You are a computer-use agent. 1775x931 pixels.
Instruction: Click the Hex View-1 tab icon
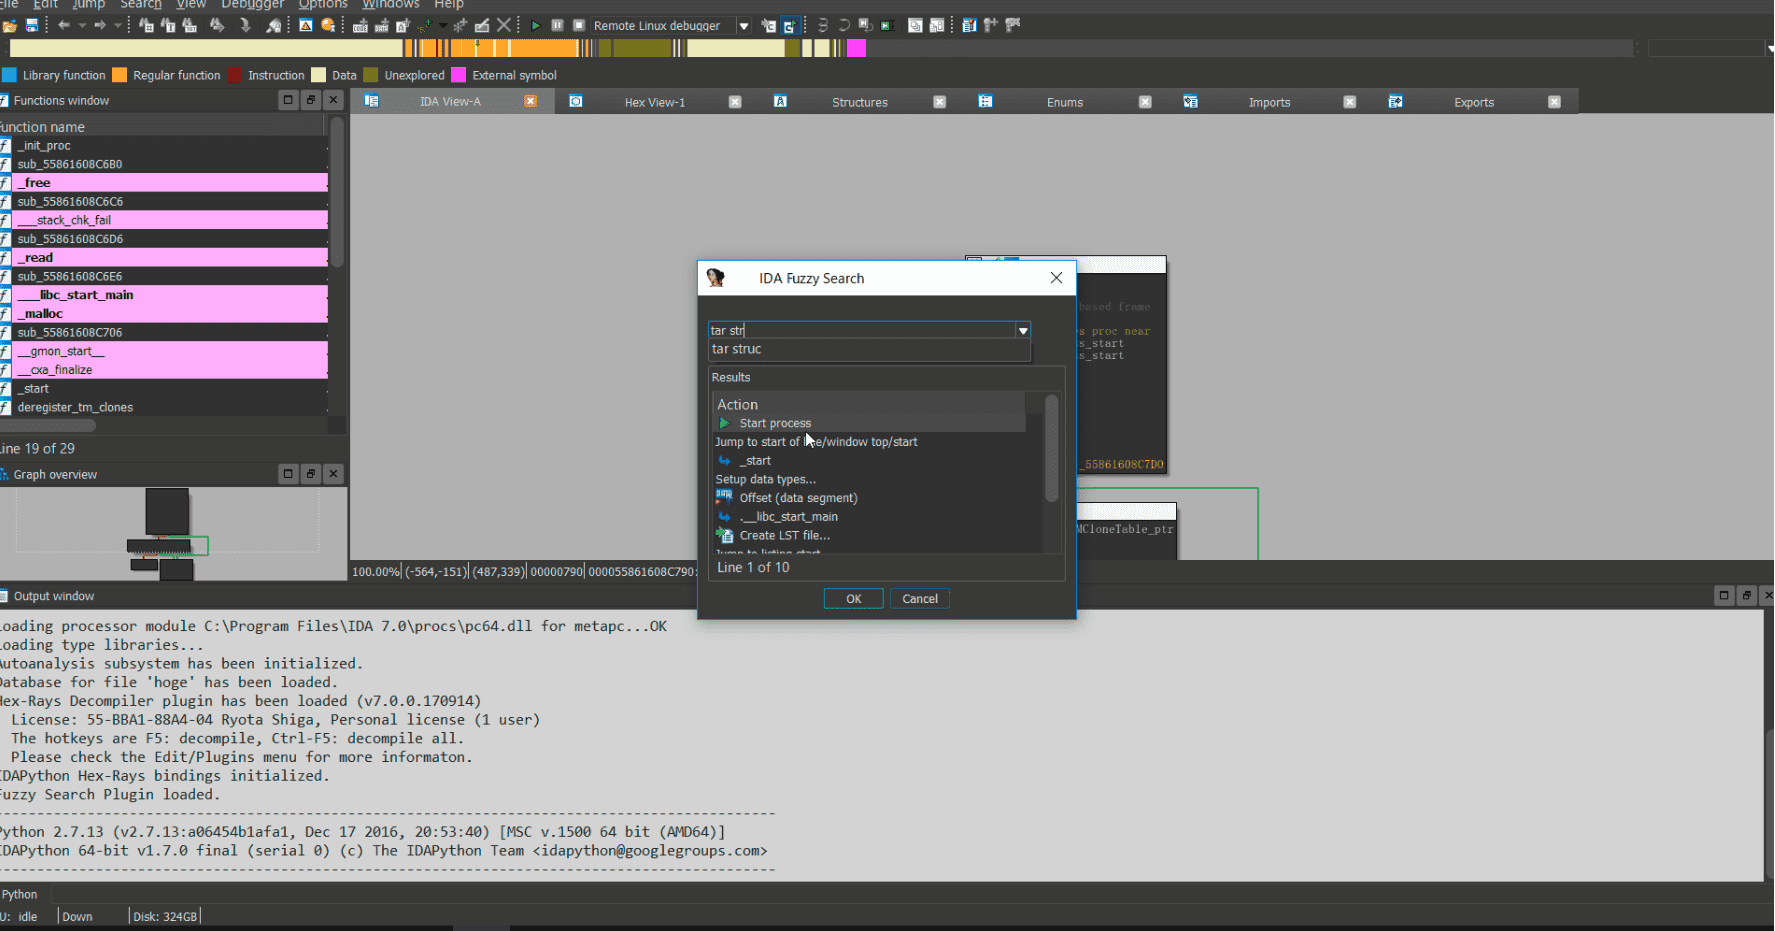tap(576, 101)
